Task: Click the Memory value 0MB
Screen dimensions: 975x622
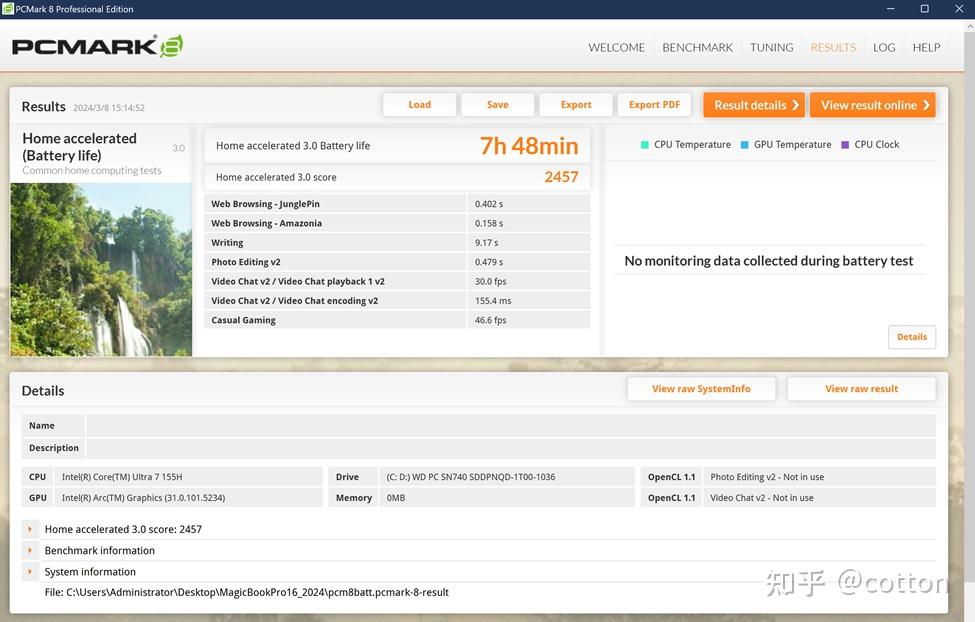Action: (395, 498)
